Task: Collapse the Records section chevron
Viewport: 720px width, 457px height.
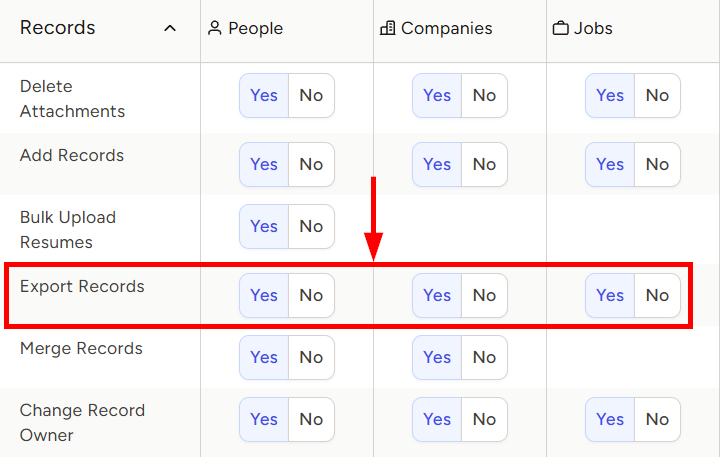Action: tap(170, 28)
